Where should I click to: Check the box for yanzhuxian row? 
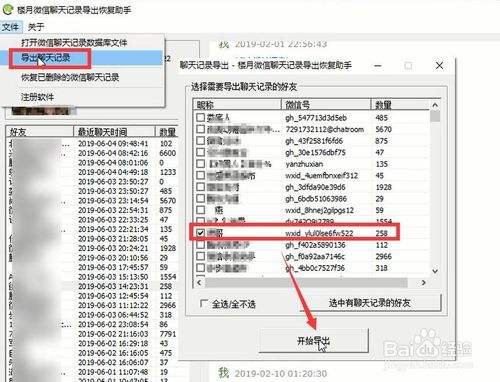click(x=200, y=164)
